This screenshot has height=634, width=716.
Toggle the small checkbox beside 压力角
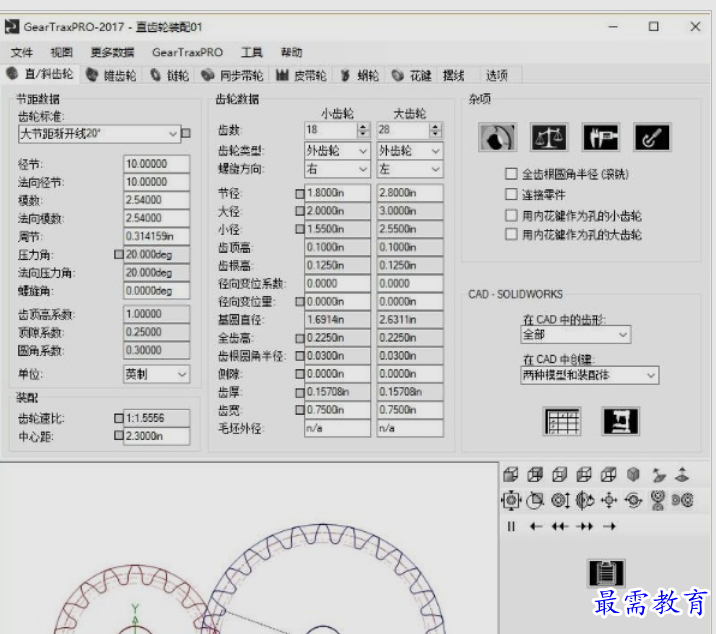(x=119, y=254)
